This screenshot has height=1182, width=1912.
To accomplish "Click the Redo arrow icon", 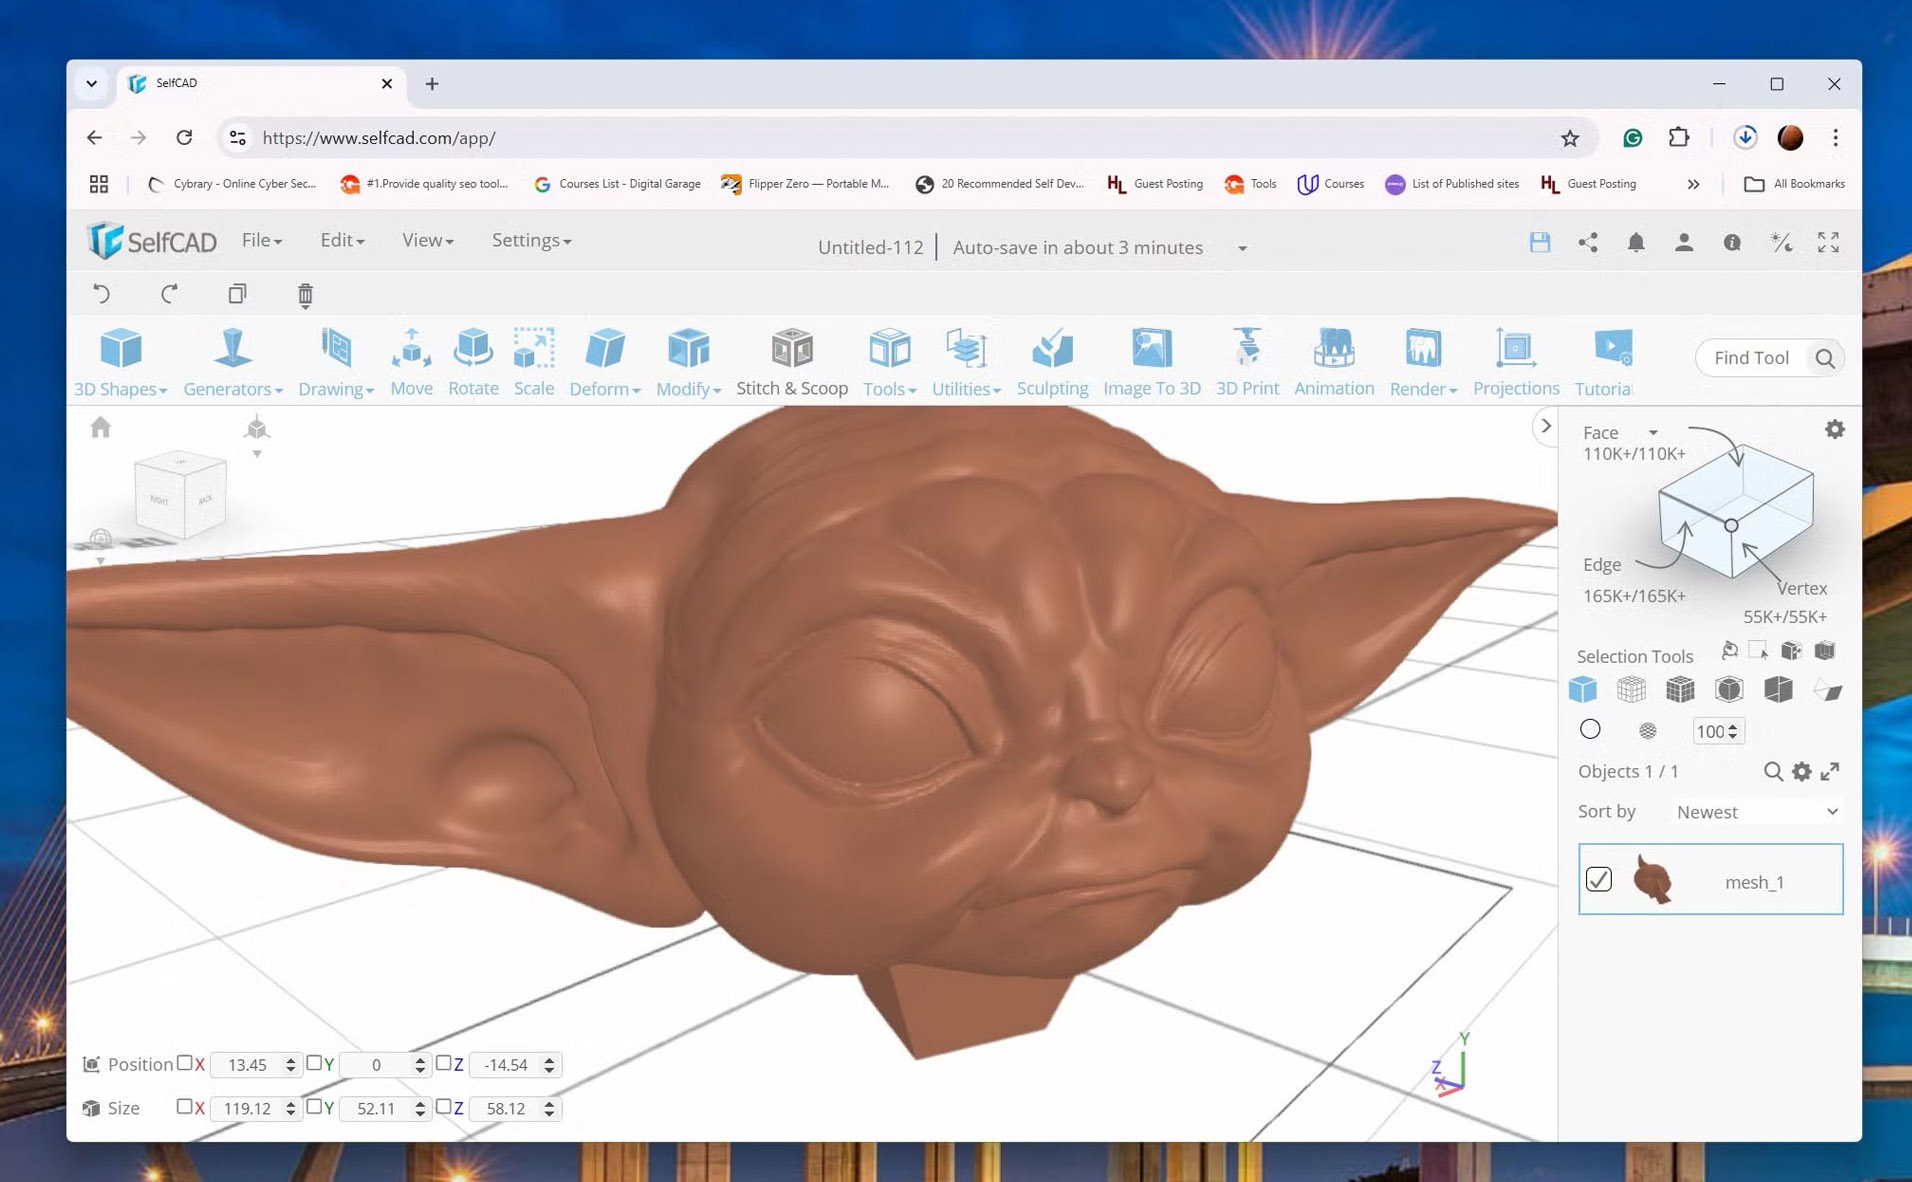I will (169, 294).
